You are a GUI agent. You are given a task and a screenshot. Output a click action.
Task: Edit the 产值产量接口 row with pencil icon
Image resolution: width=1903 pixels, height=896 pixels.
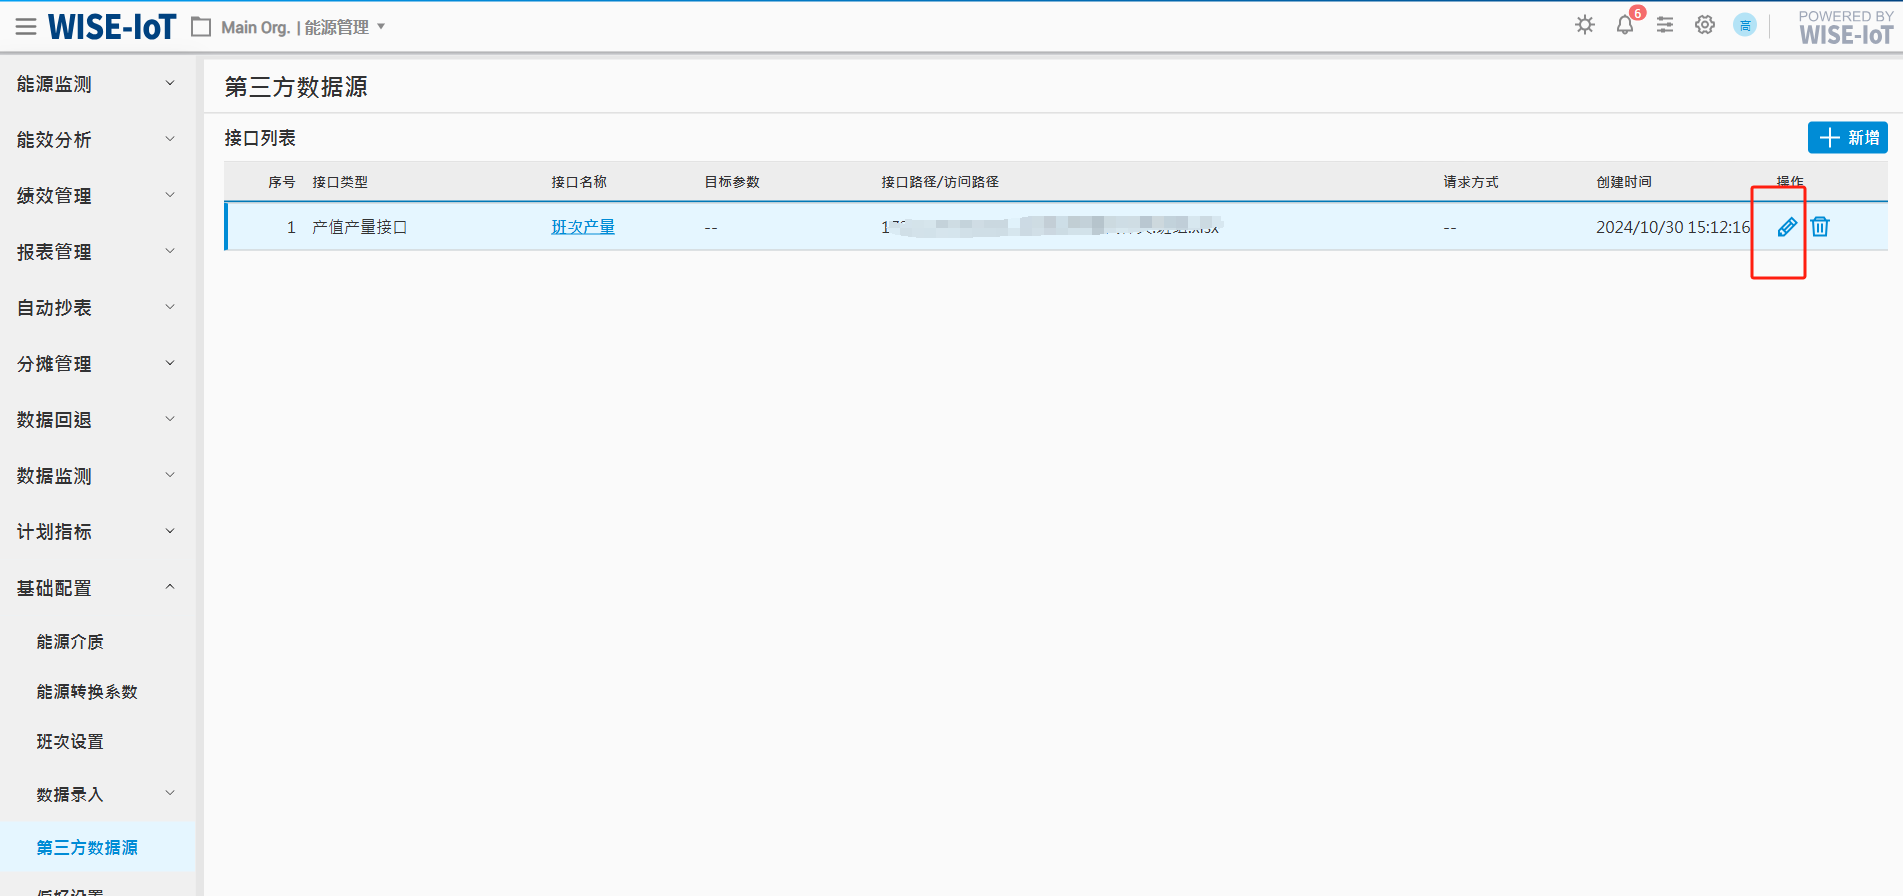[x=1787, y=227]
